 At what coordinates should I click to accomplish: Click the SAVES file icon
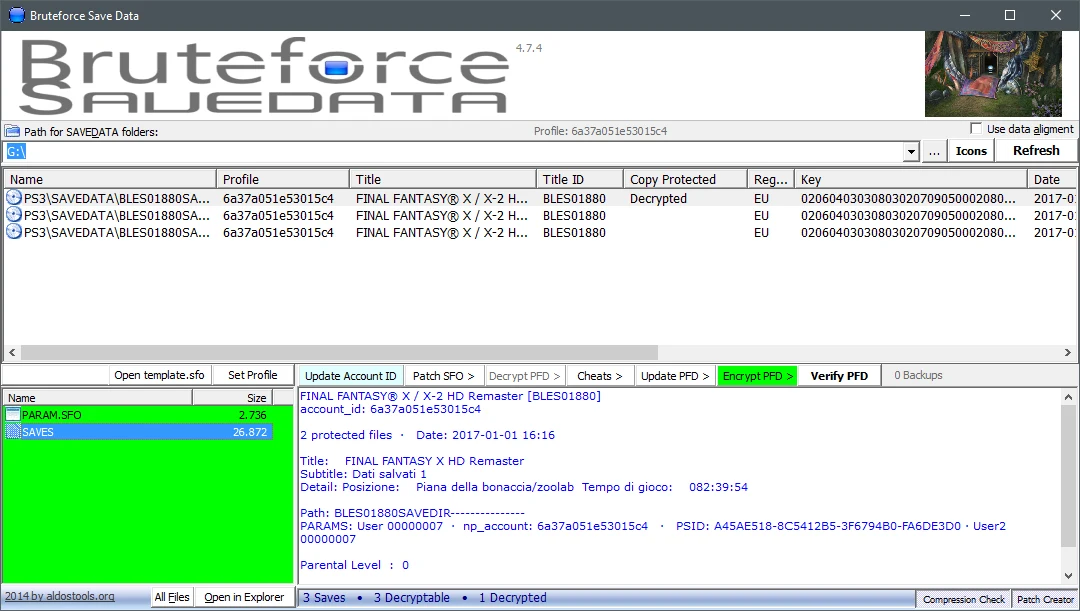click(12, 432)
